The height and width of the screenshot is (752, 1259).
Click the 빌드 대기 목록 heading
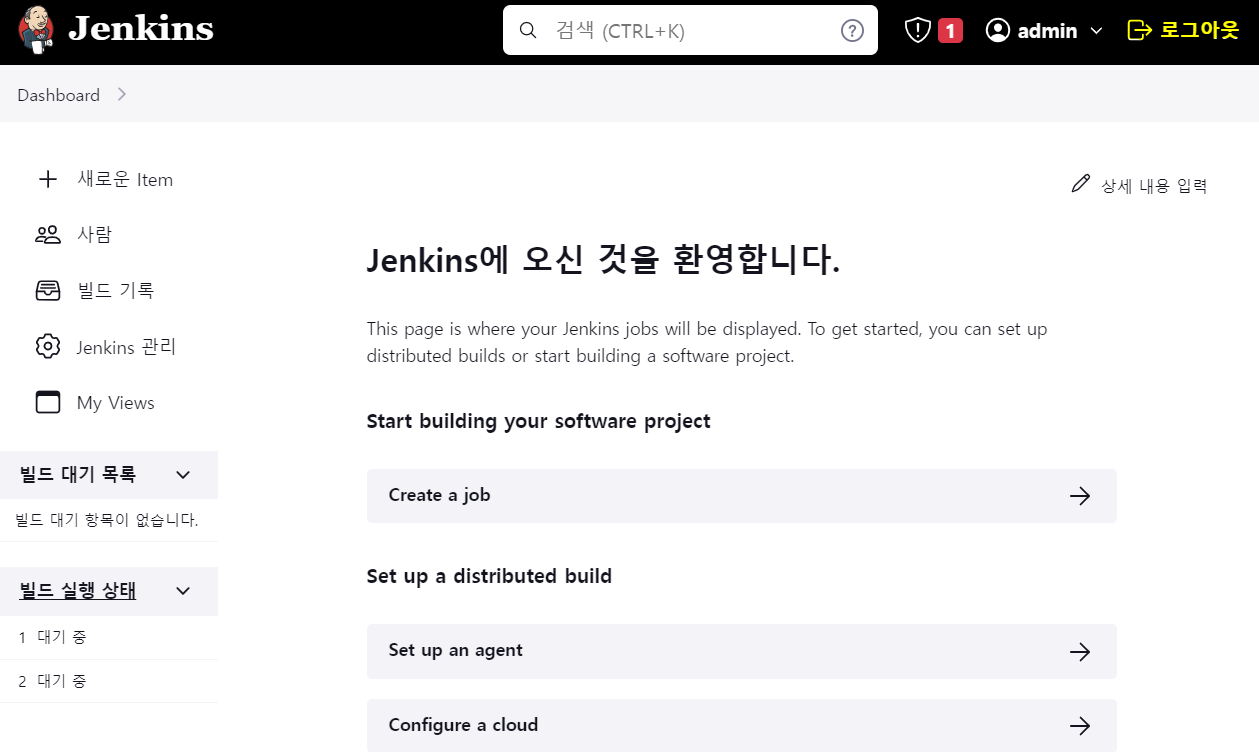77,475
